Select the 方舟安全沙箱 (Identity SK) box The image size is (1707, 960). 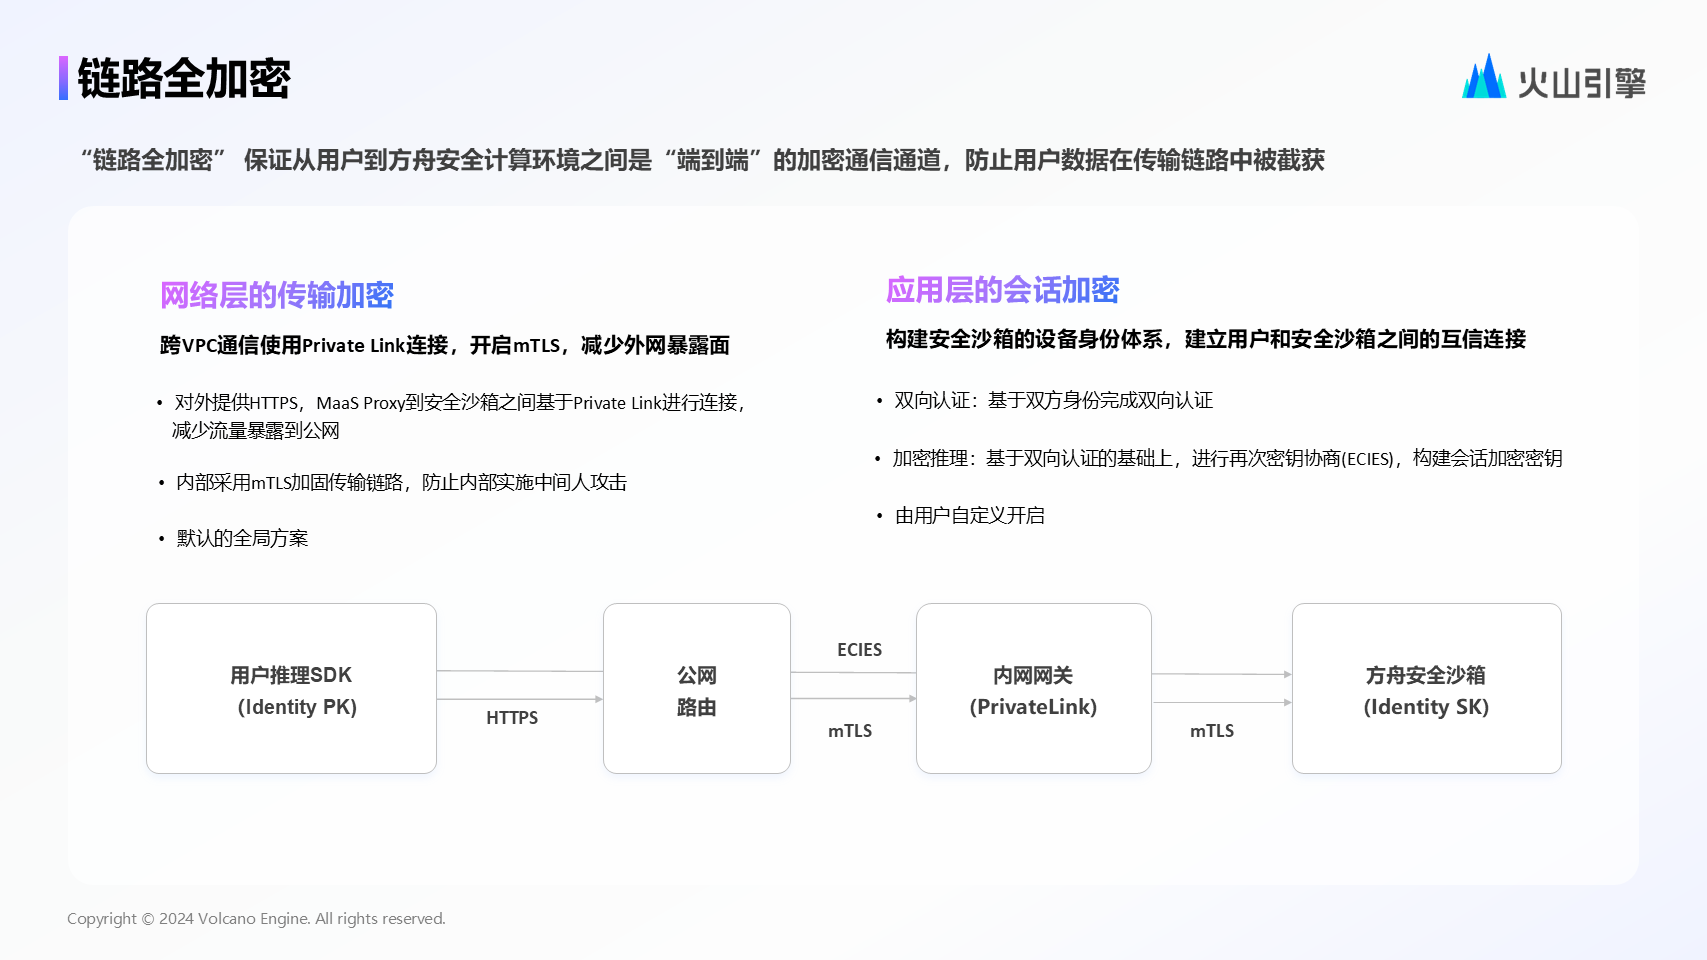pos(1427,689)
